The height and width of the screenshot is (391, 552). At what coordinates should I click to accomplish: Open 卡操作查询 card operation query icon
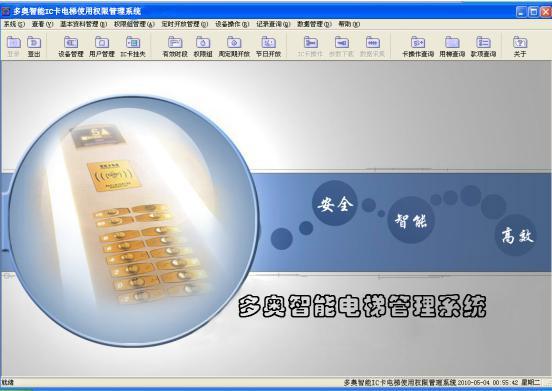coord(418,46)
